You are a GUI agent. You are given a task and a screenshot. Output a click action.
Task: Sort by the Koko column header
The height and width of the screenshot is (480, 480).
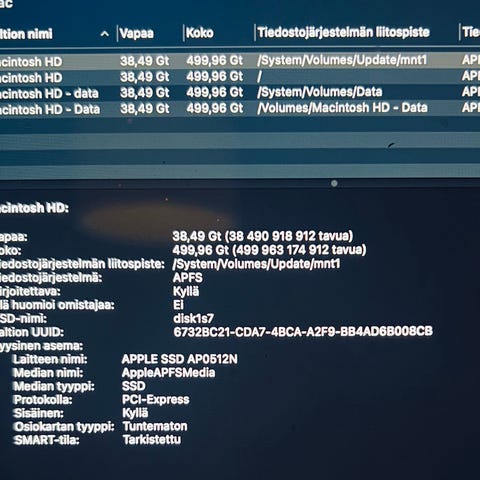click(200, 33)
